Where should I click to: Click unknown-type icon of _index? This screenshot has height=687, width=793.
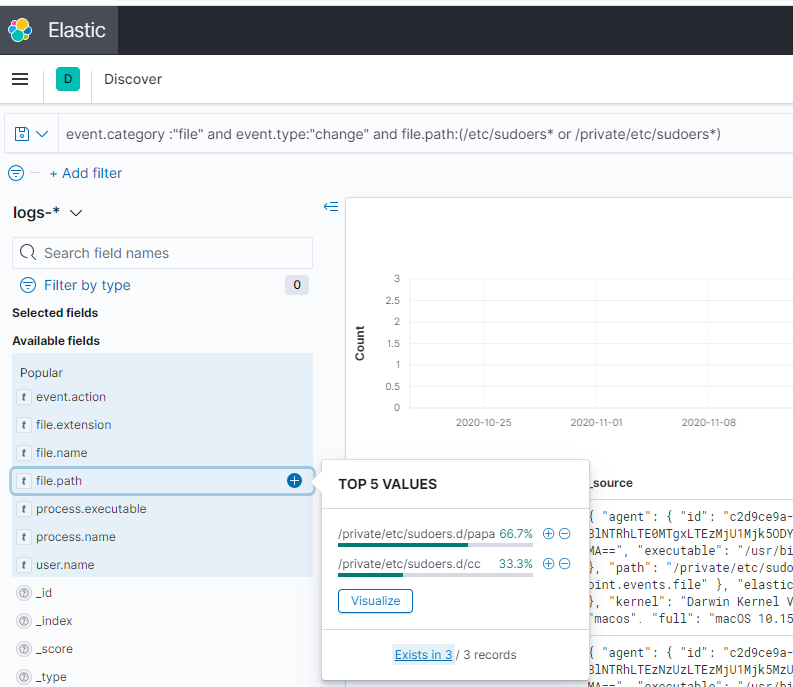[24, 621]
